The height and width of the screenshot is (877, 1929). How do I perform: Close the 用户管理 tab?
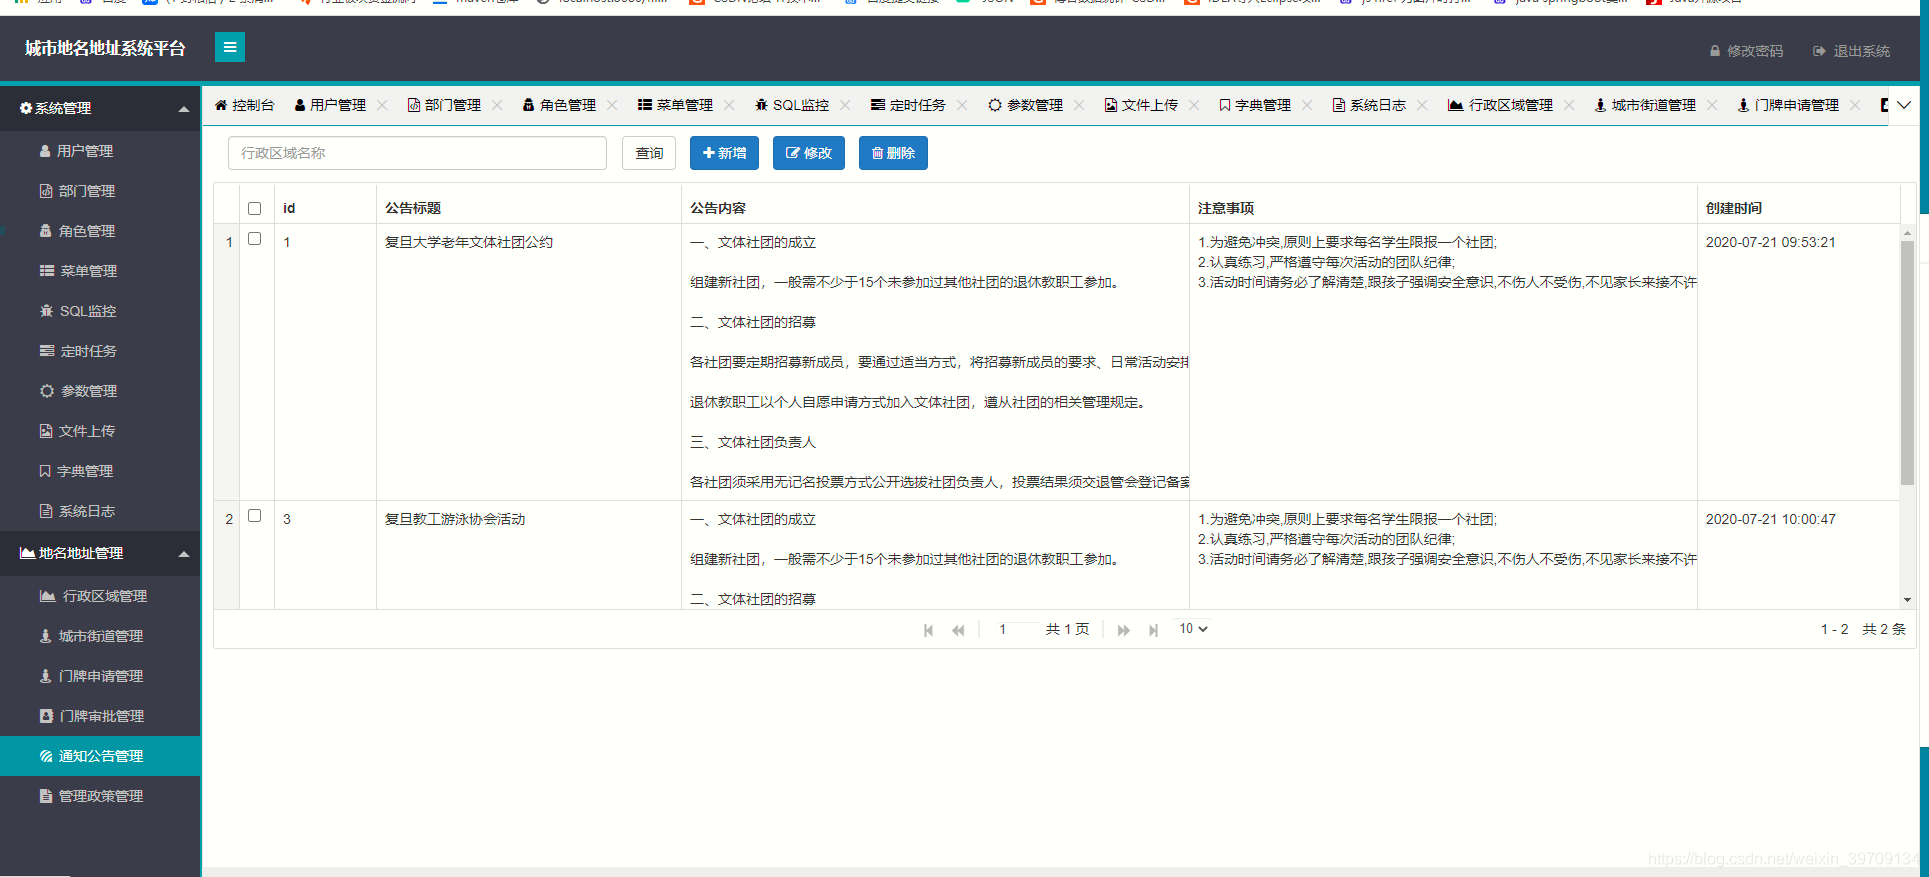(x=382, y=105)
